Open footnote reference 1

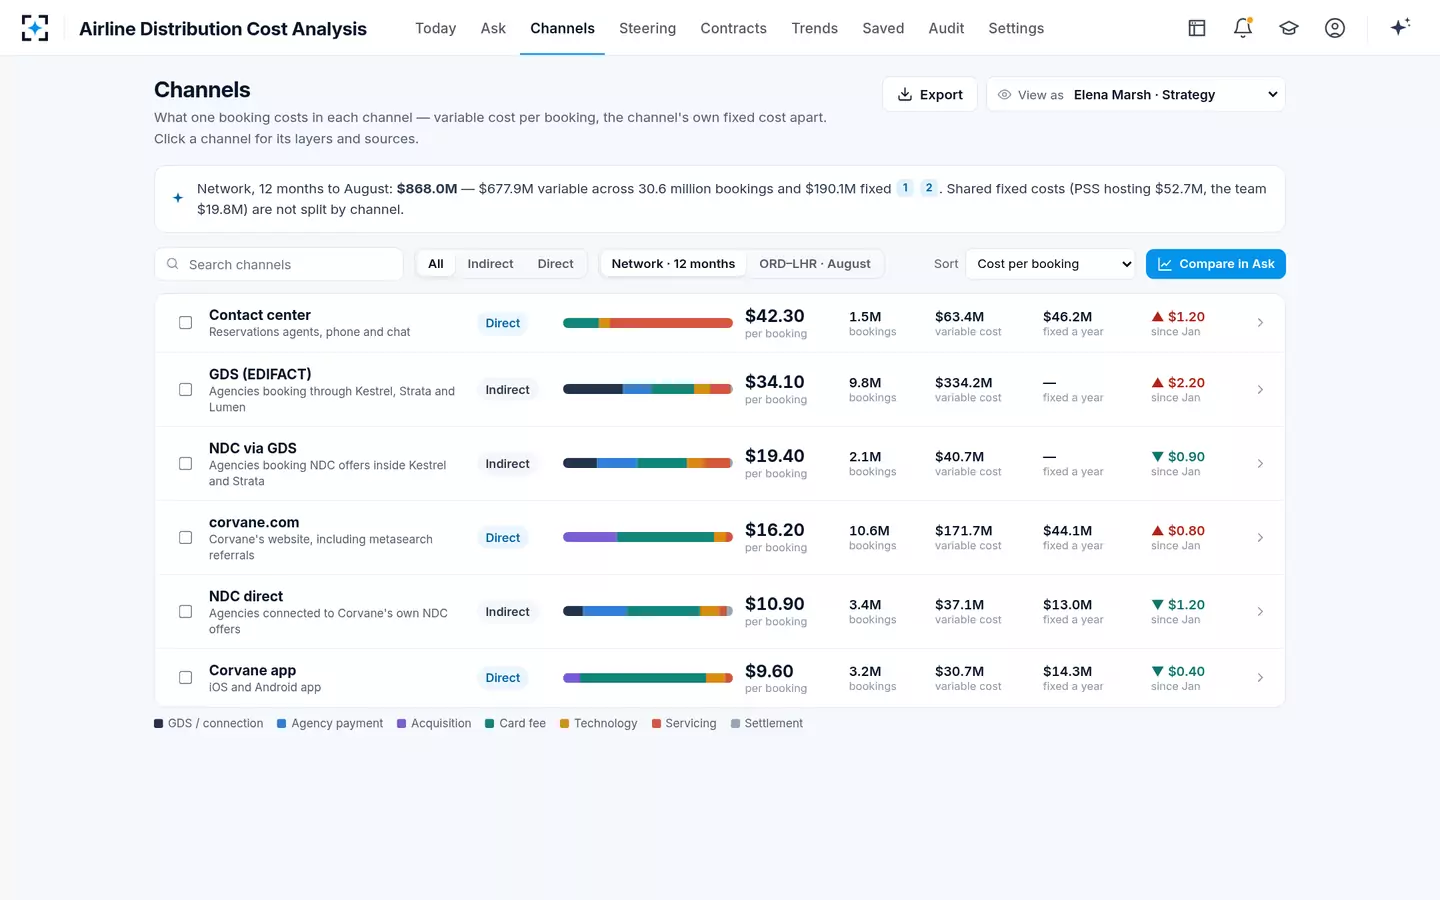(x=905, y=188)
